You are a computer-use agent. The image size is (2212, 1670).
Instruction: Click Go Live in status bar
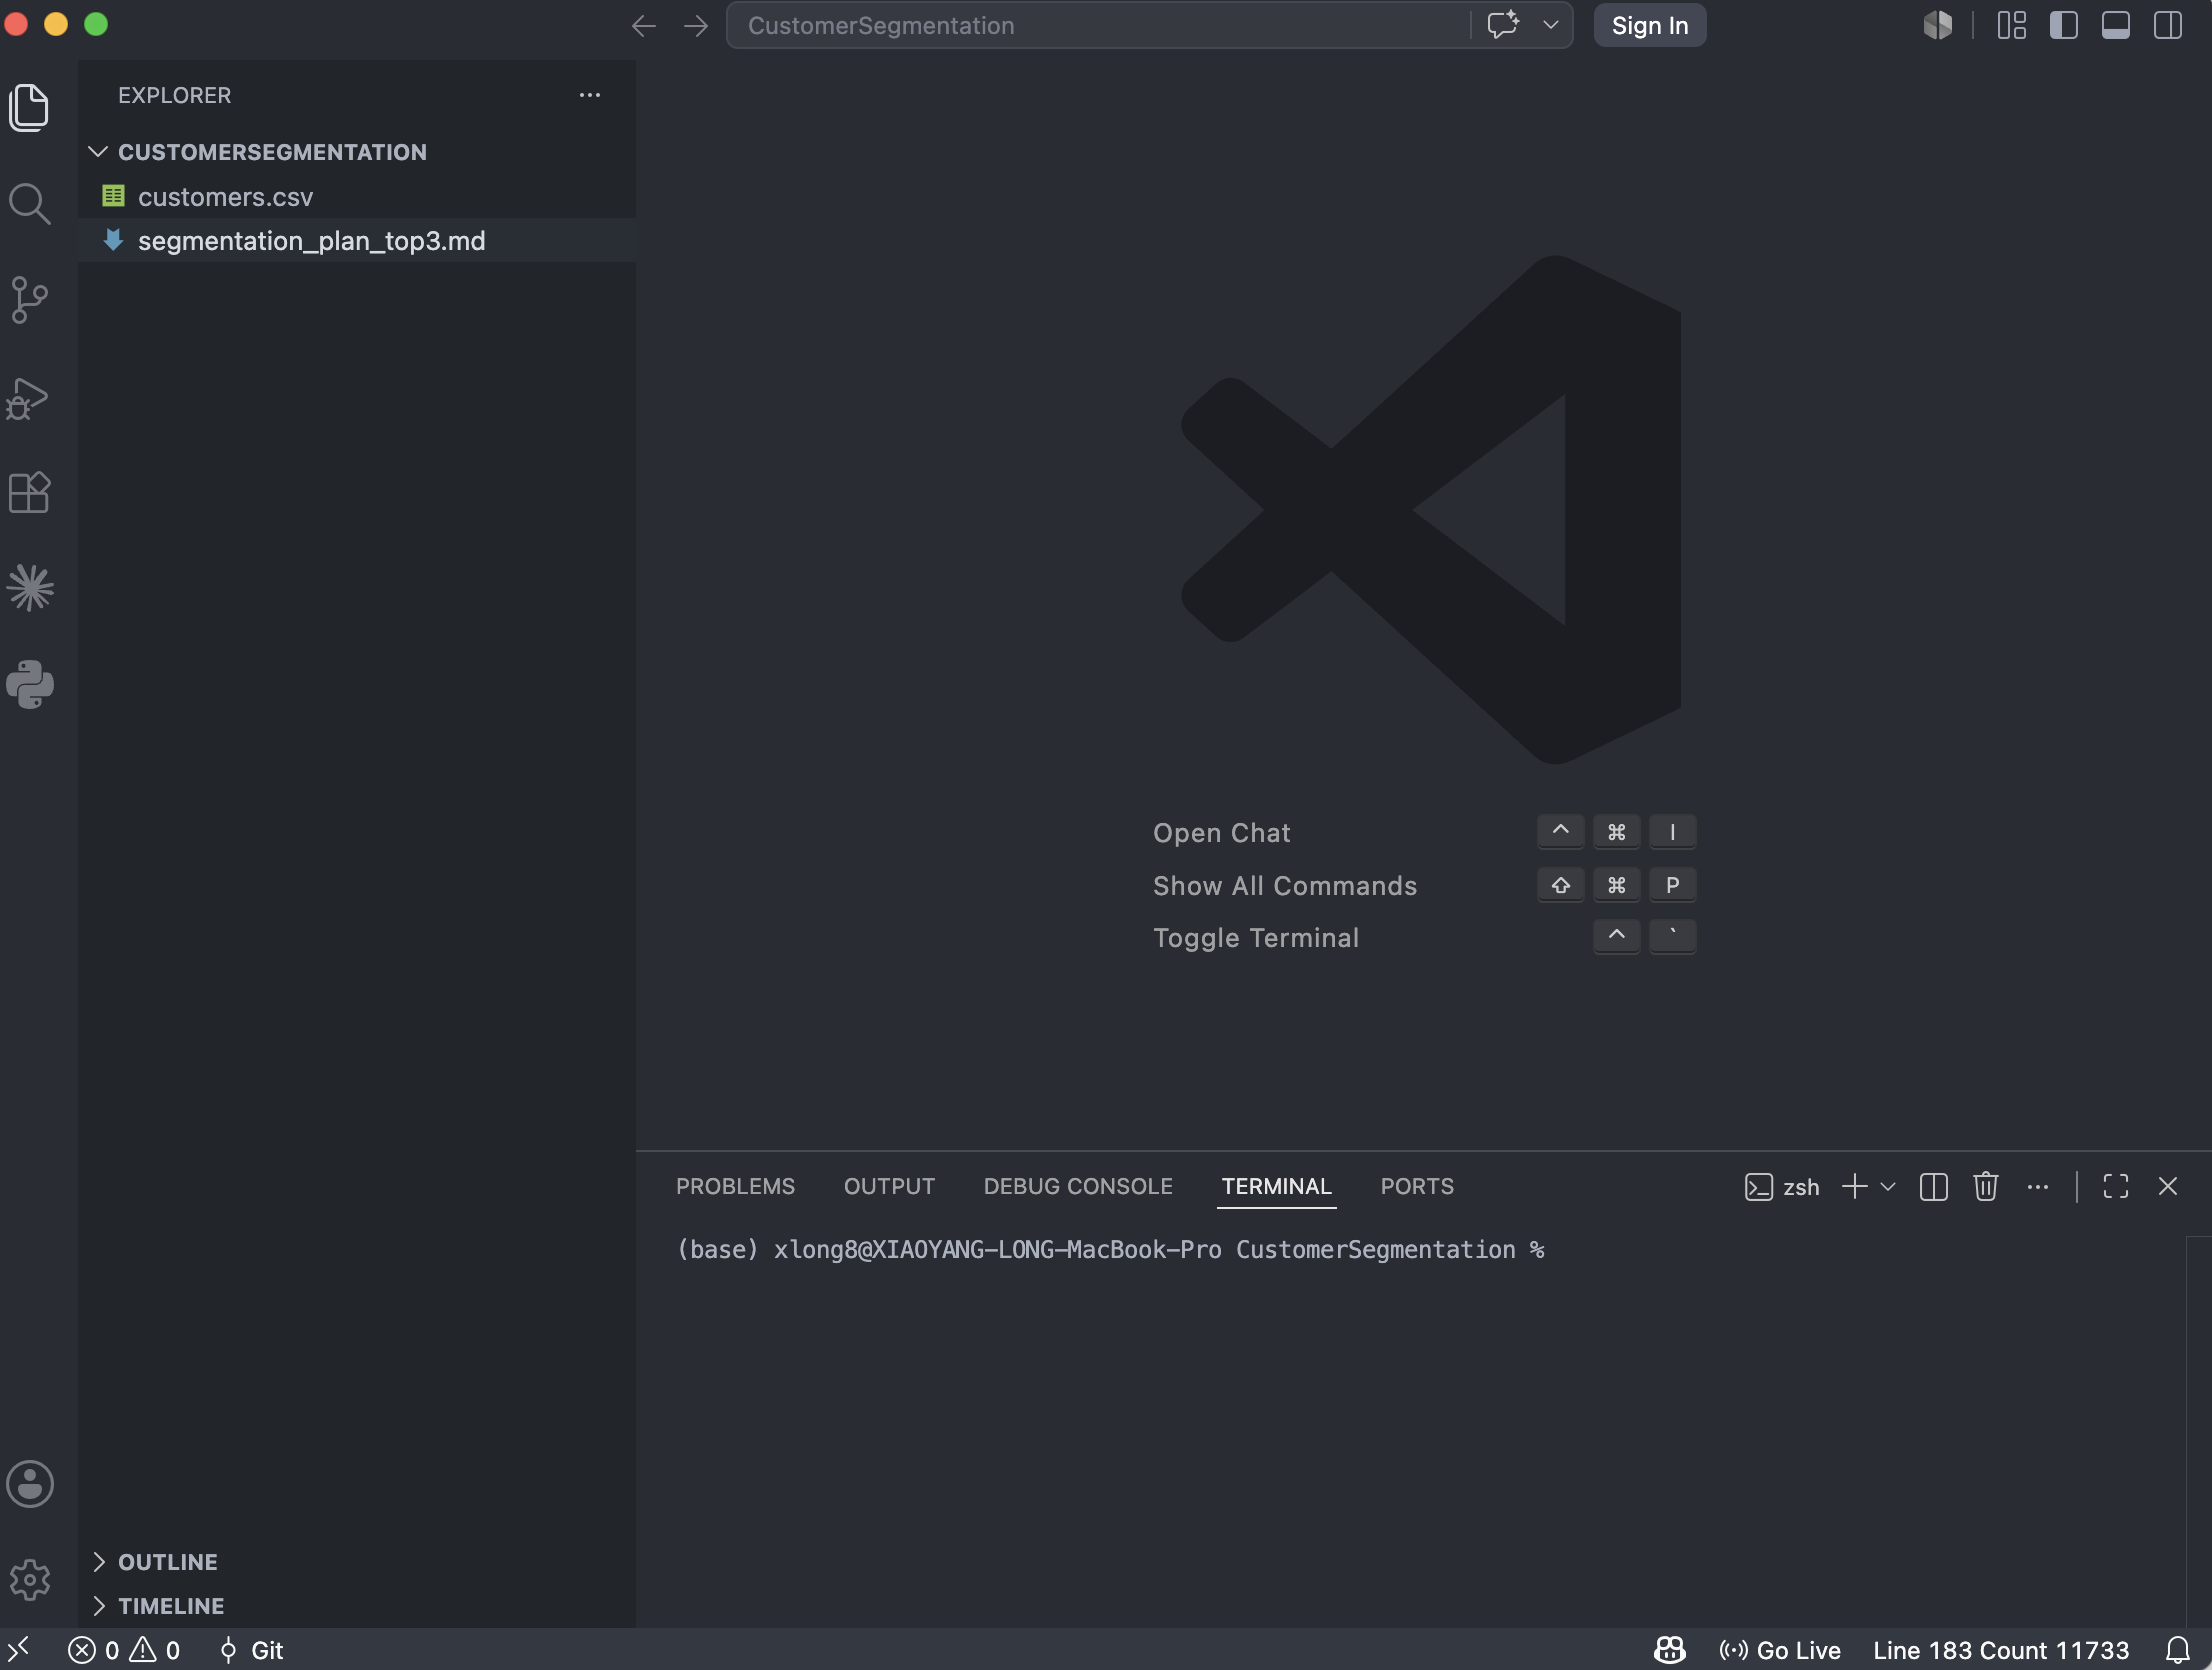(x=1780, y=1650)
